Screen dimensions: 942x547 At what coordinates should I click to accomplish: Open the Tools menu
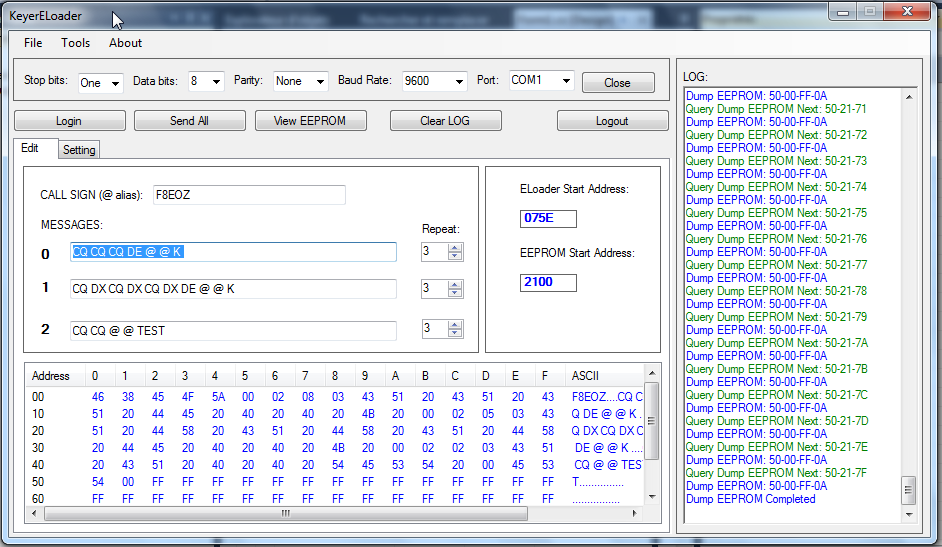pos(75,43)
